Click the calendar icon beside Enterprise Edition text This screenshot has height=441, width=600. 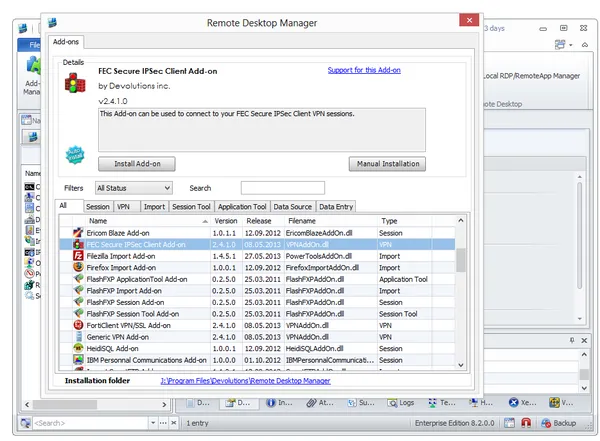pos(509,423)
